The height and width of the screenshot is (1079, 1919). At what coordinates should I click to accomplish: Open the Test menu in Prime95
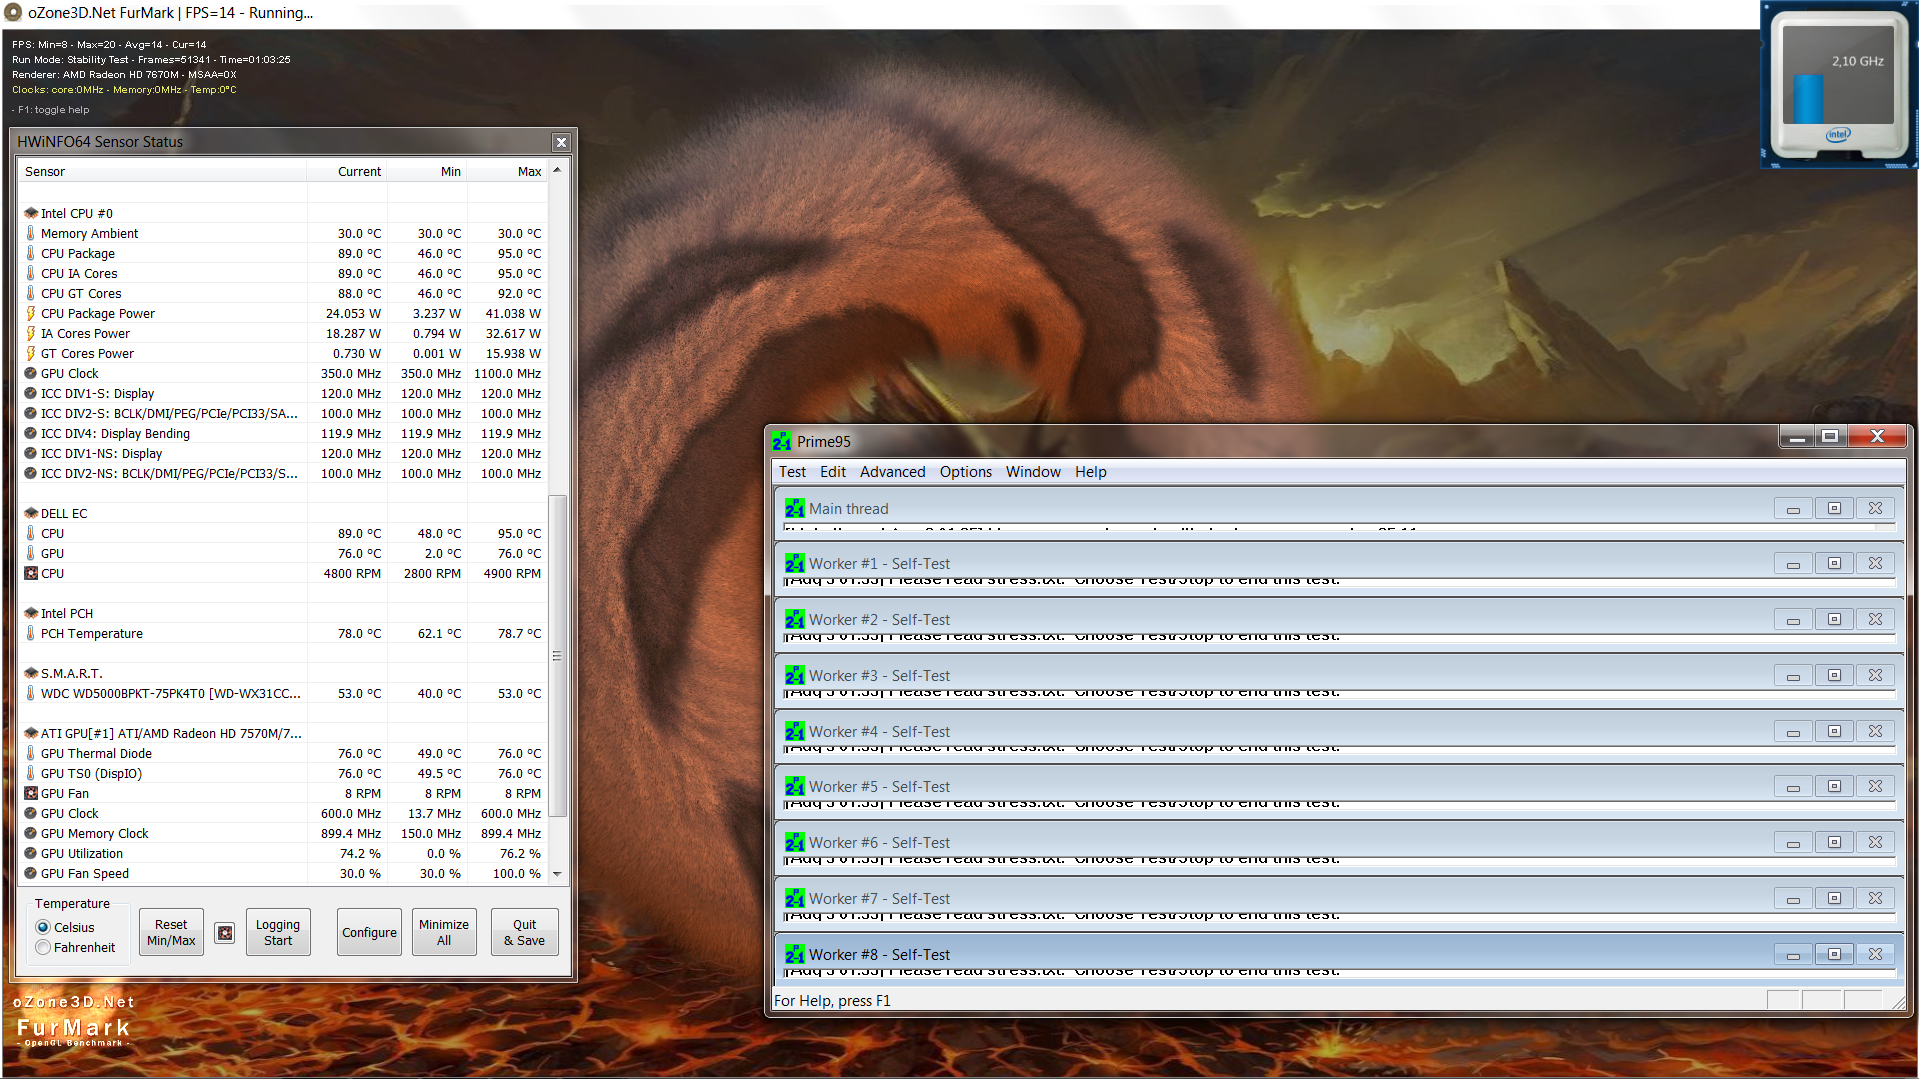(x=792, y=472)
